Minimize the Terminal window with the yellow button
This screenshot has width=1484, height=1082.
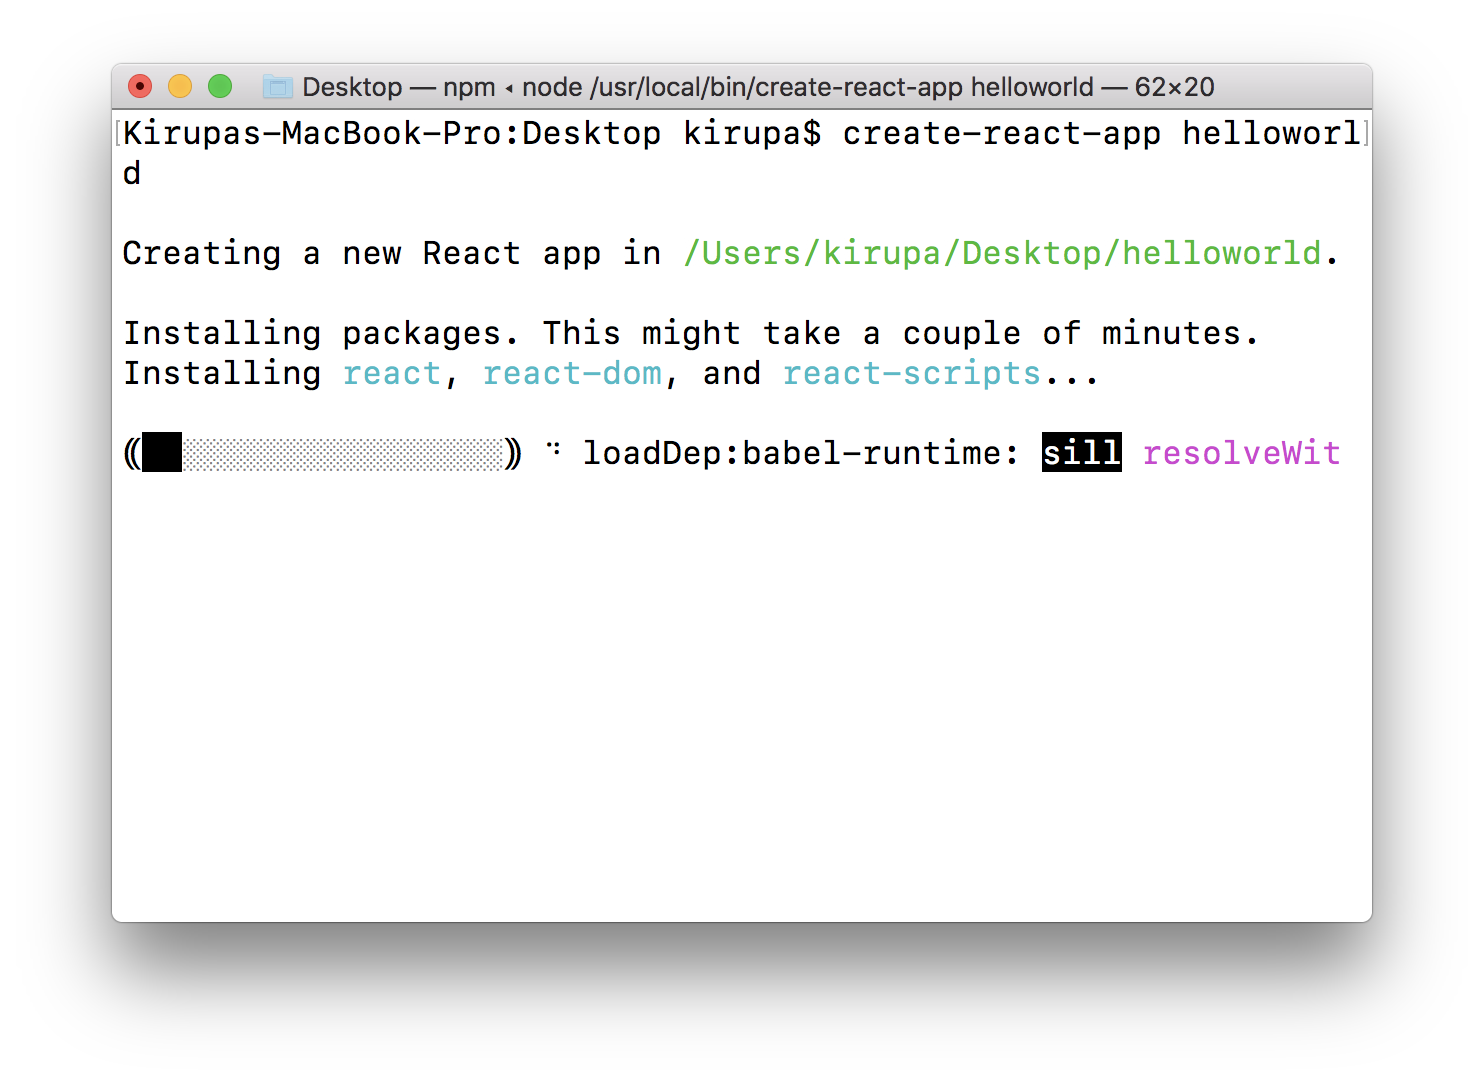coord(180,87)
